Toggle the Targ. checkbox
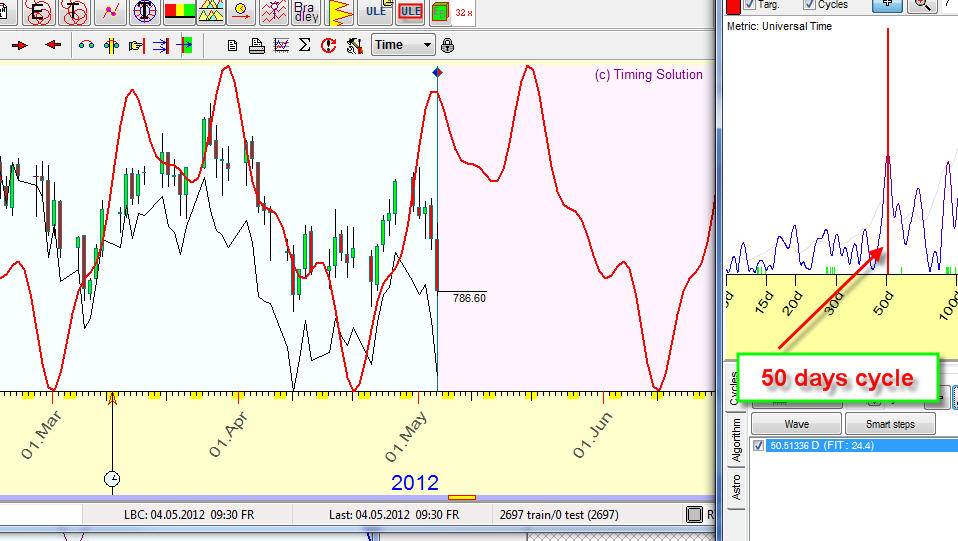This screenshot has height=541, width=958. [750, 4]
